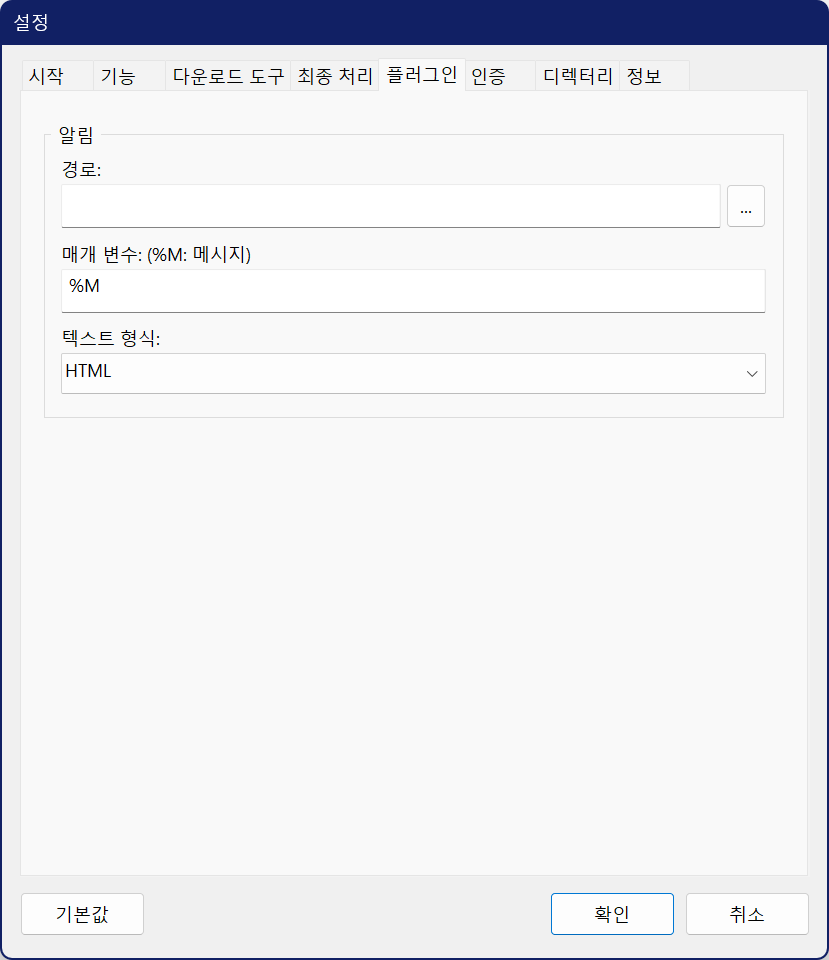Open the 인증 tab
829x960 pixels.
click(x=500, y=76)
